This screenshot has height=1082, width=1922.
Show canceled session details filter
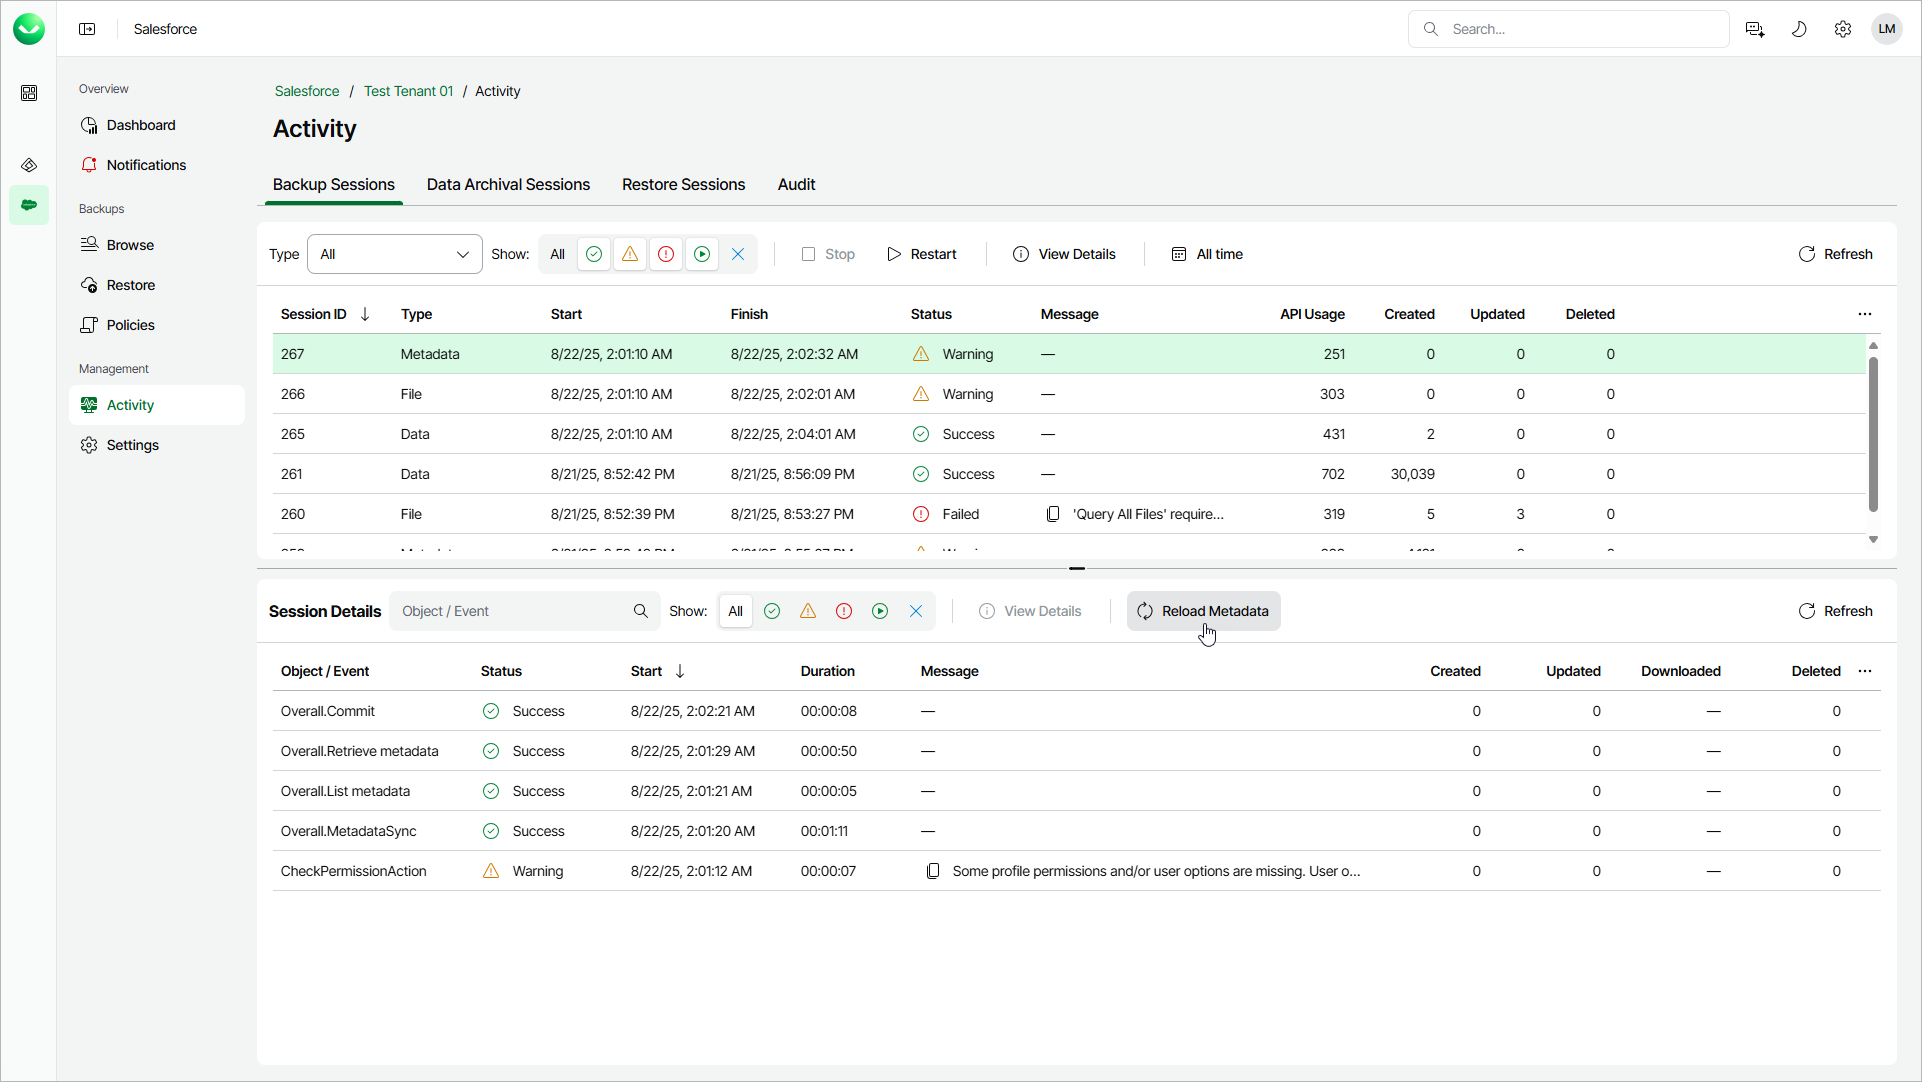point(916,611)
